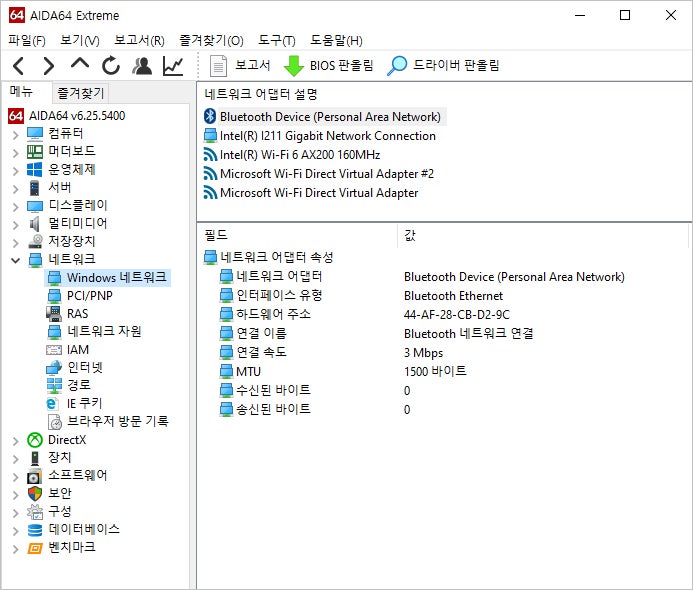Go forward with the right arrow toolbar icon
Screen dimensions: 693x590
click(x=48, y=66)
